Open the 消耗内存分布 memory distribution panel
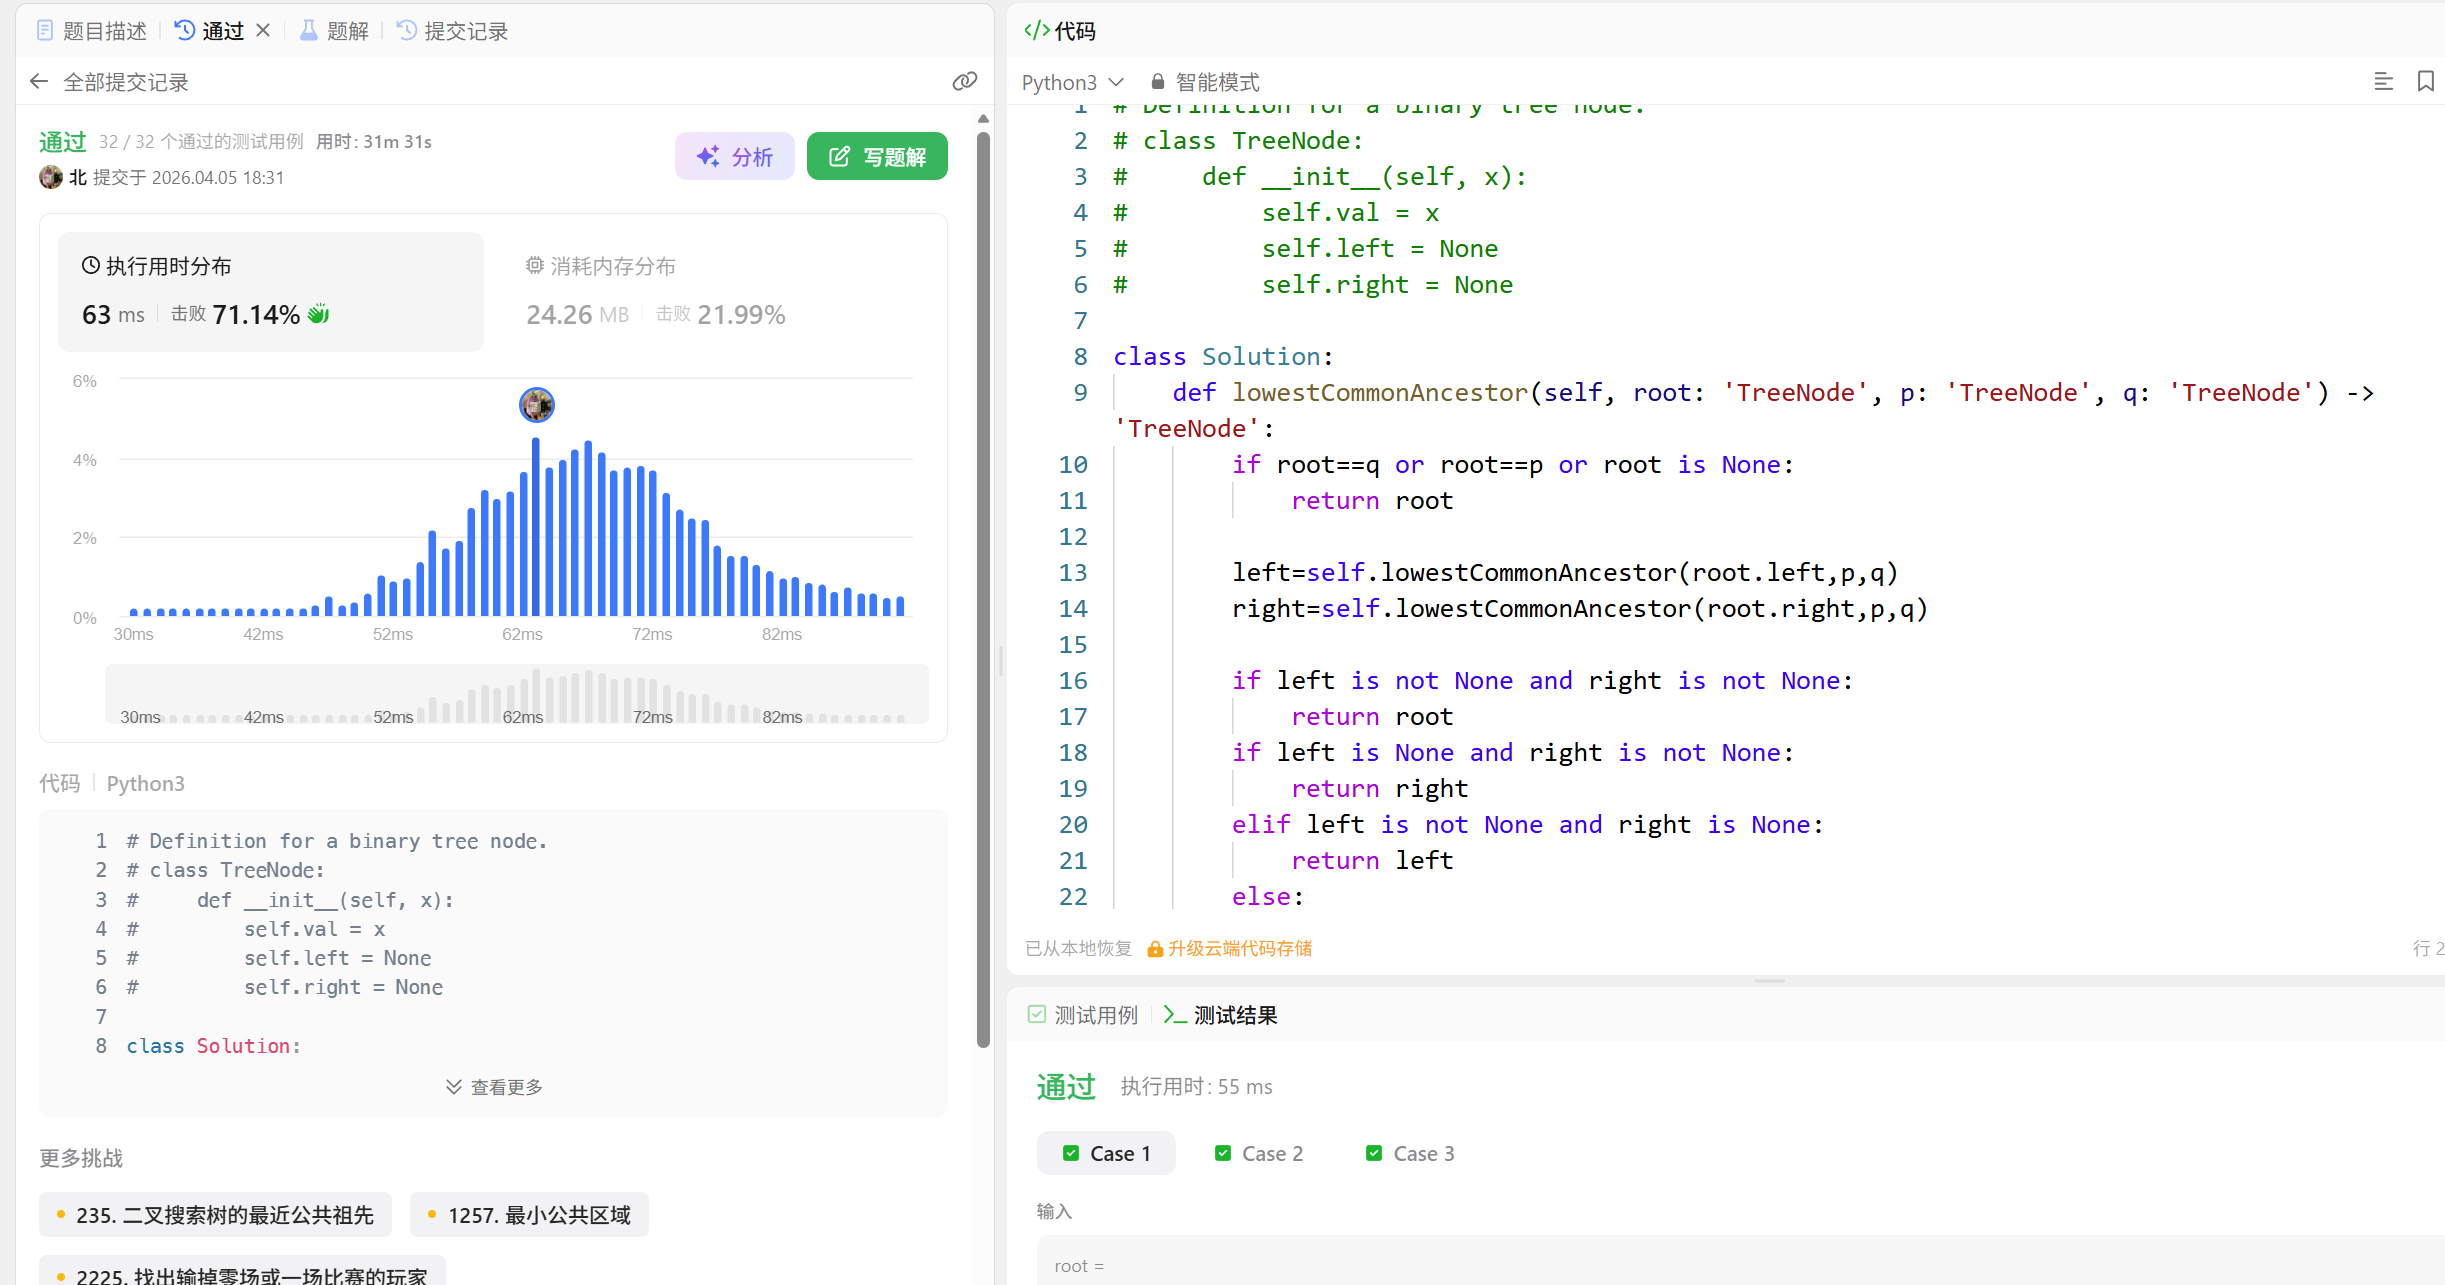Screen dimensions: 2445x1285 (x=600, y=266)
